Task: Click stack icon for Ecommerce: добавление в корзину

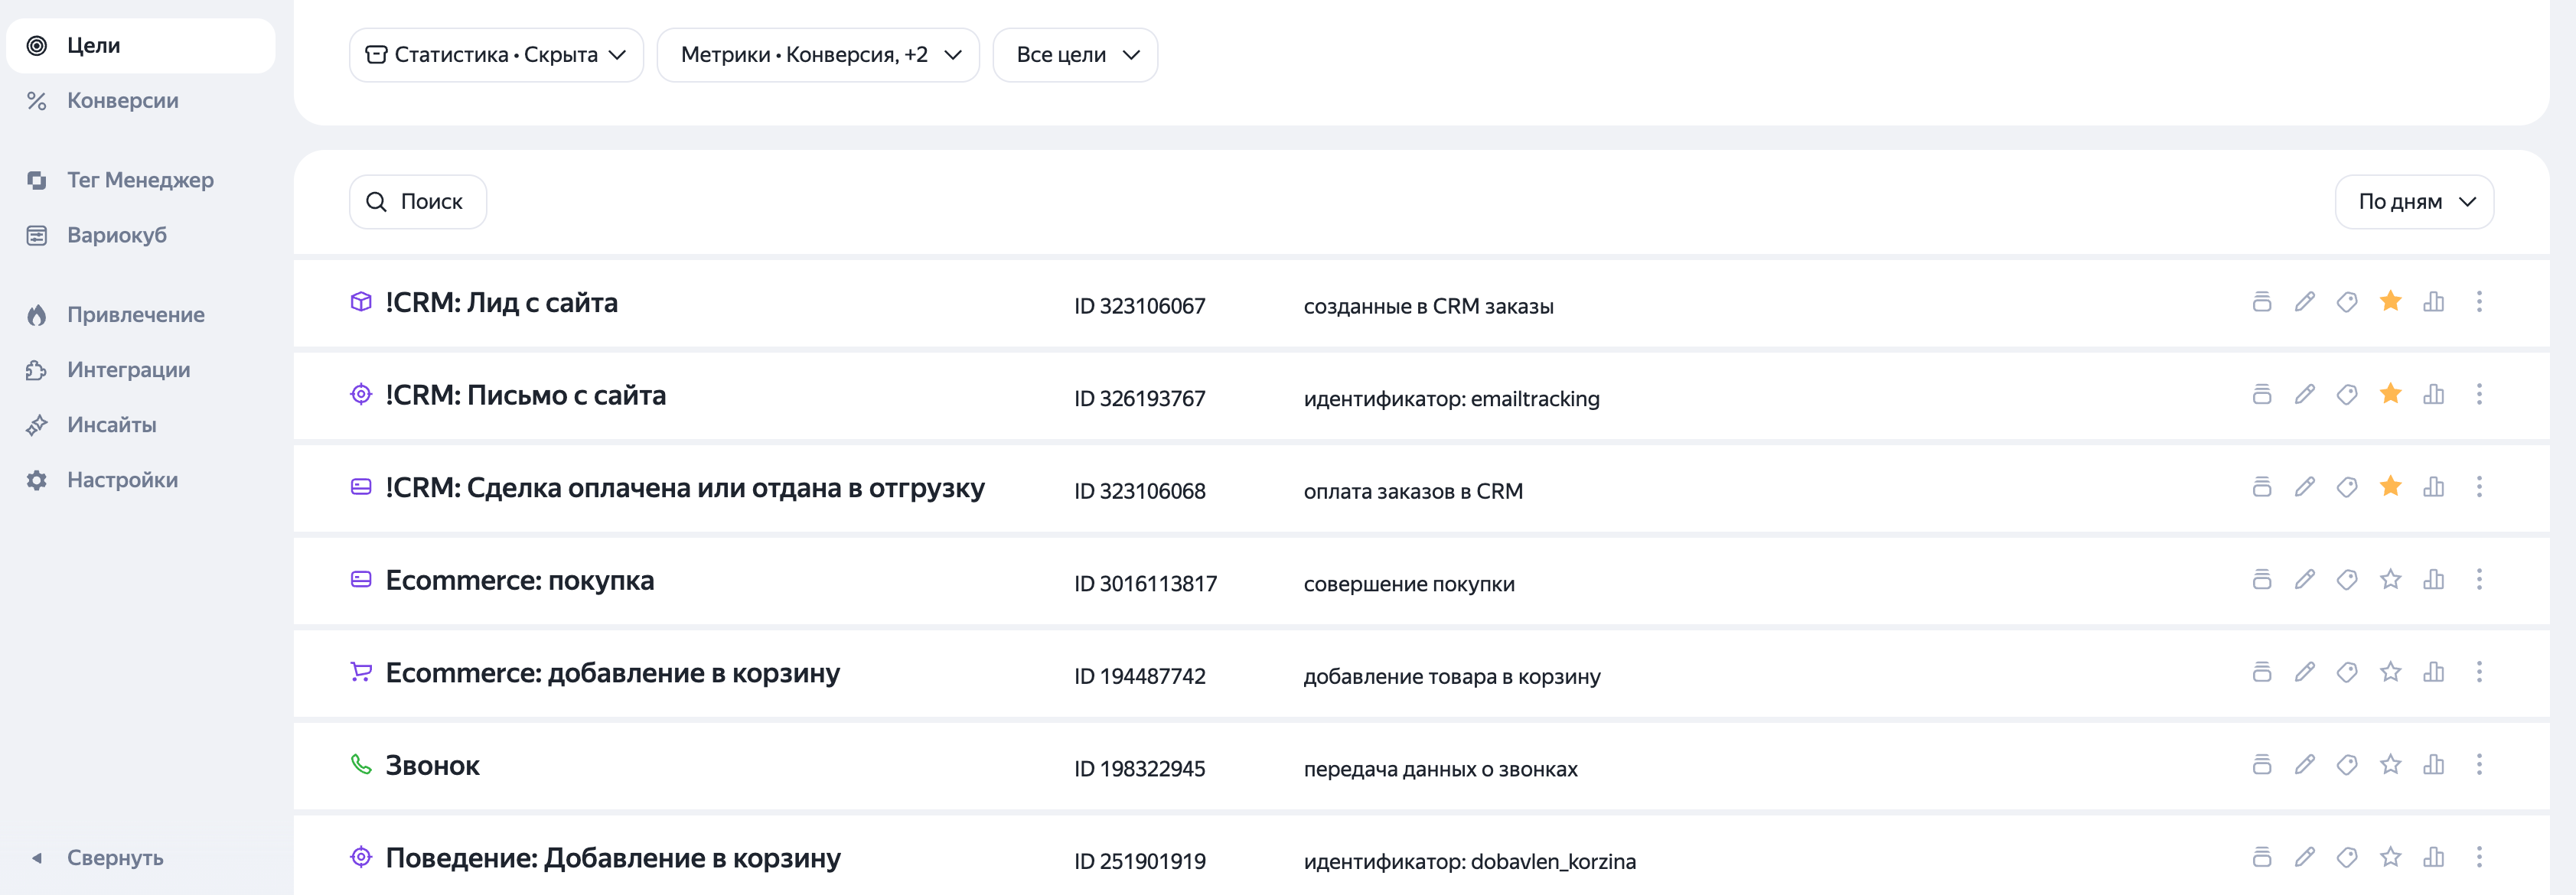Action: click(x=2261, y=672)
